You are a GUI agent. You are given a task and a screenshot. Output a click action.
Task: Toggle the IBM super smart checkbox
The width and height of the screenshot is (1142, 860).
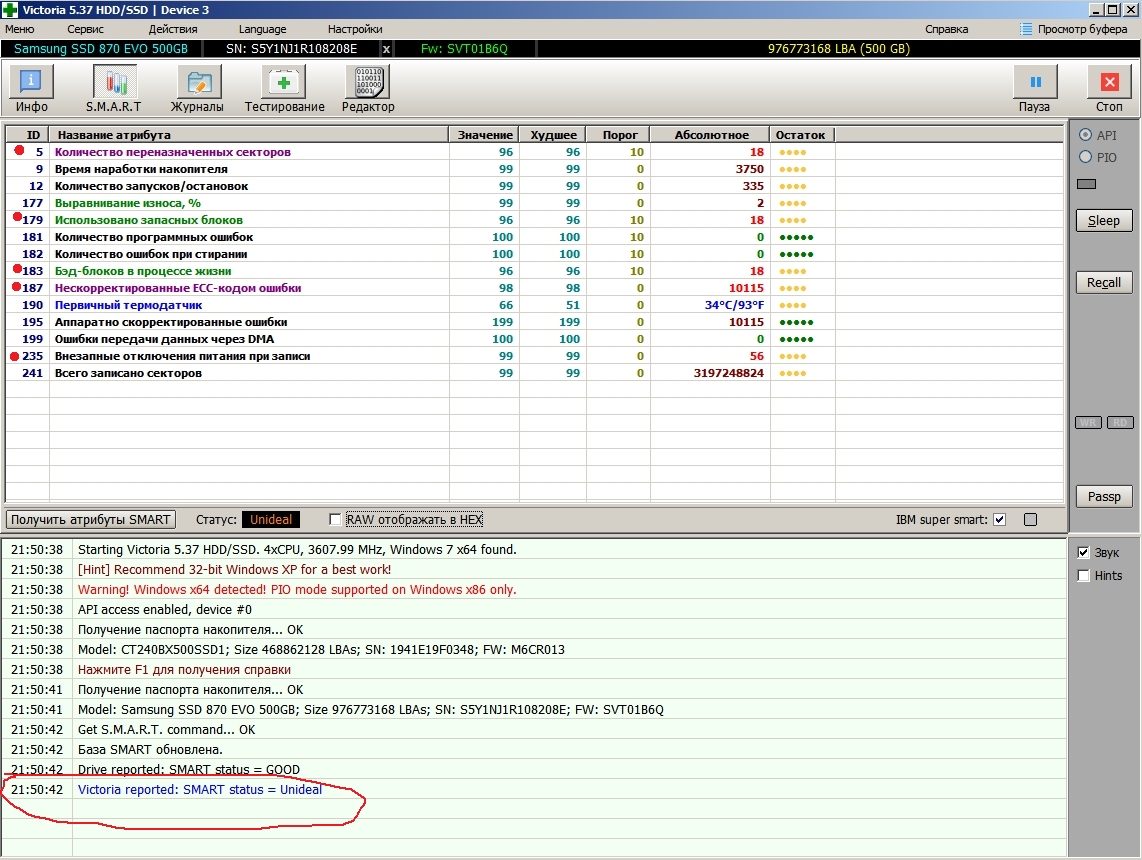pos(999,519)
